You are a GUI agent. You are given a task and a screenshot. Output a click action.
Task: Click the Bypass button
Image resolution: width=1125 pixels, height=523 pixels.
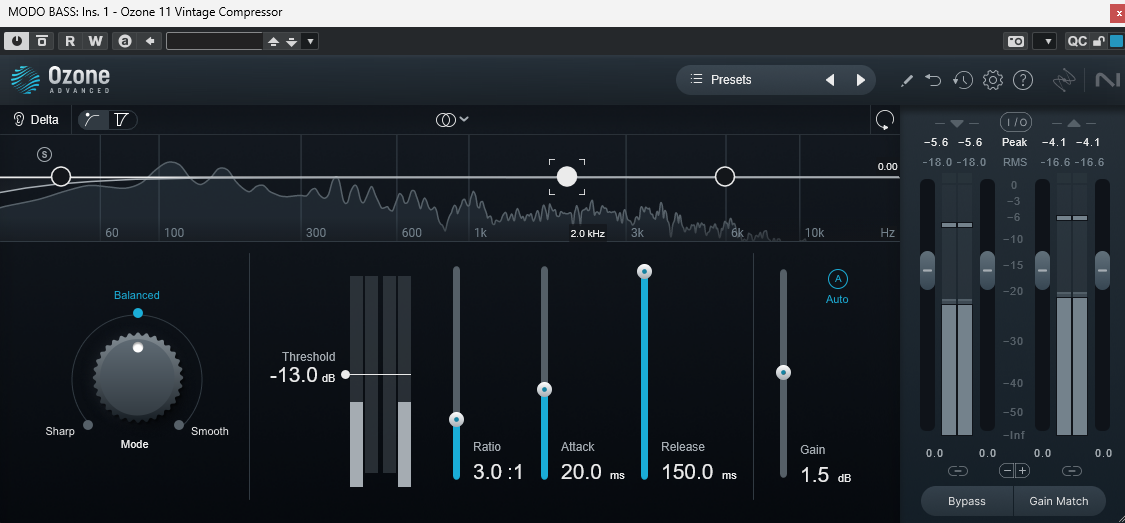(966, 501)
